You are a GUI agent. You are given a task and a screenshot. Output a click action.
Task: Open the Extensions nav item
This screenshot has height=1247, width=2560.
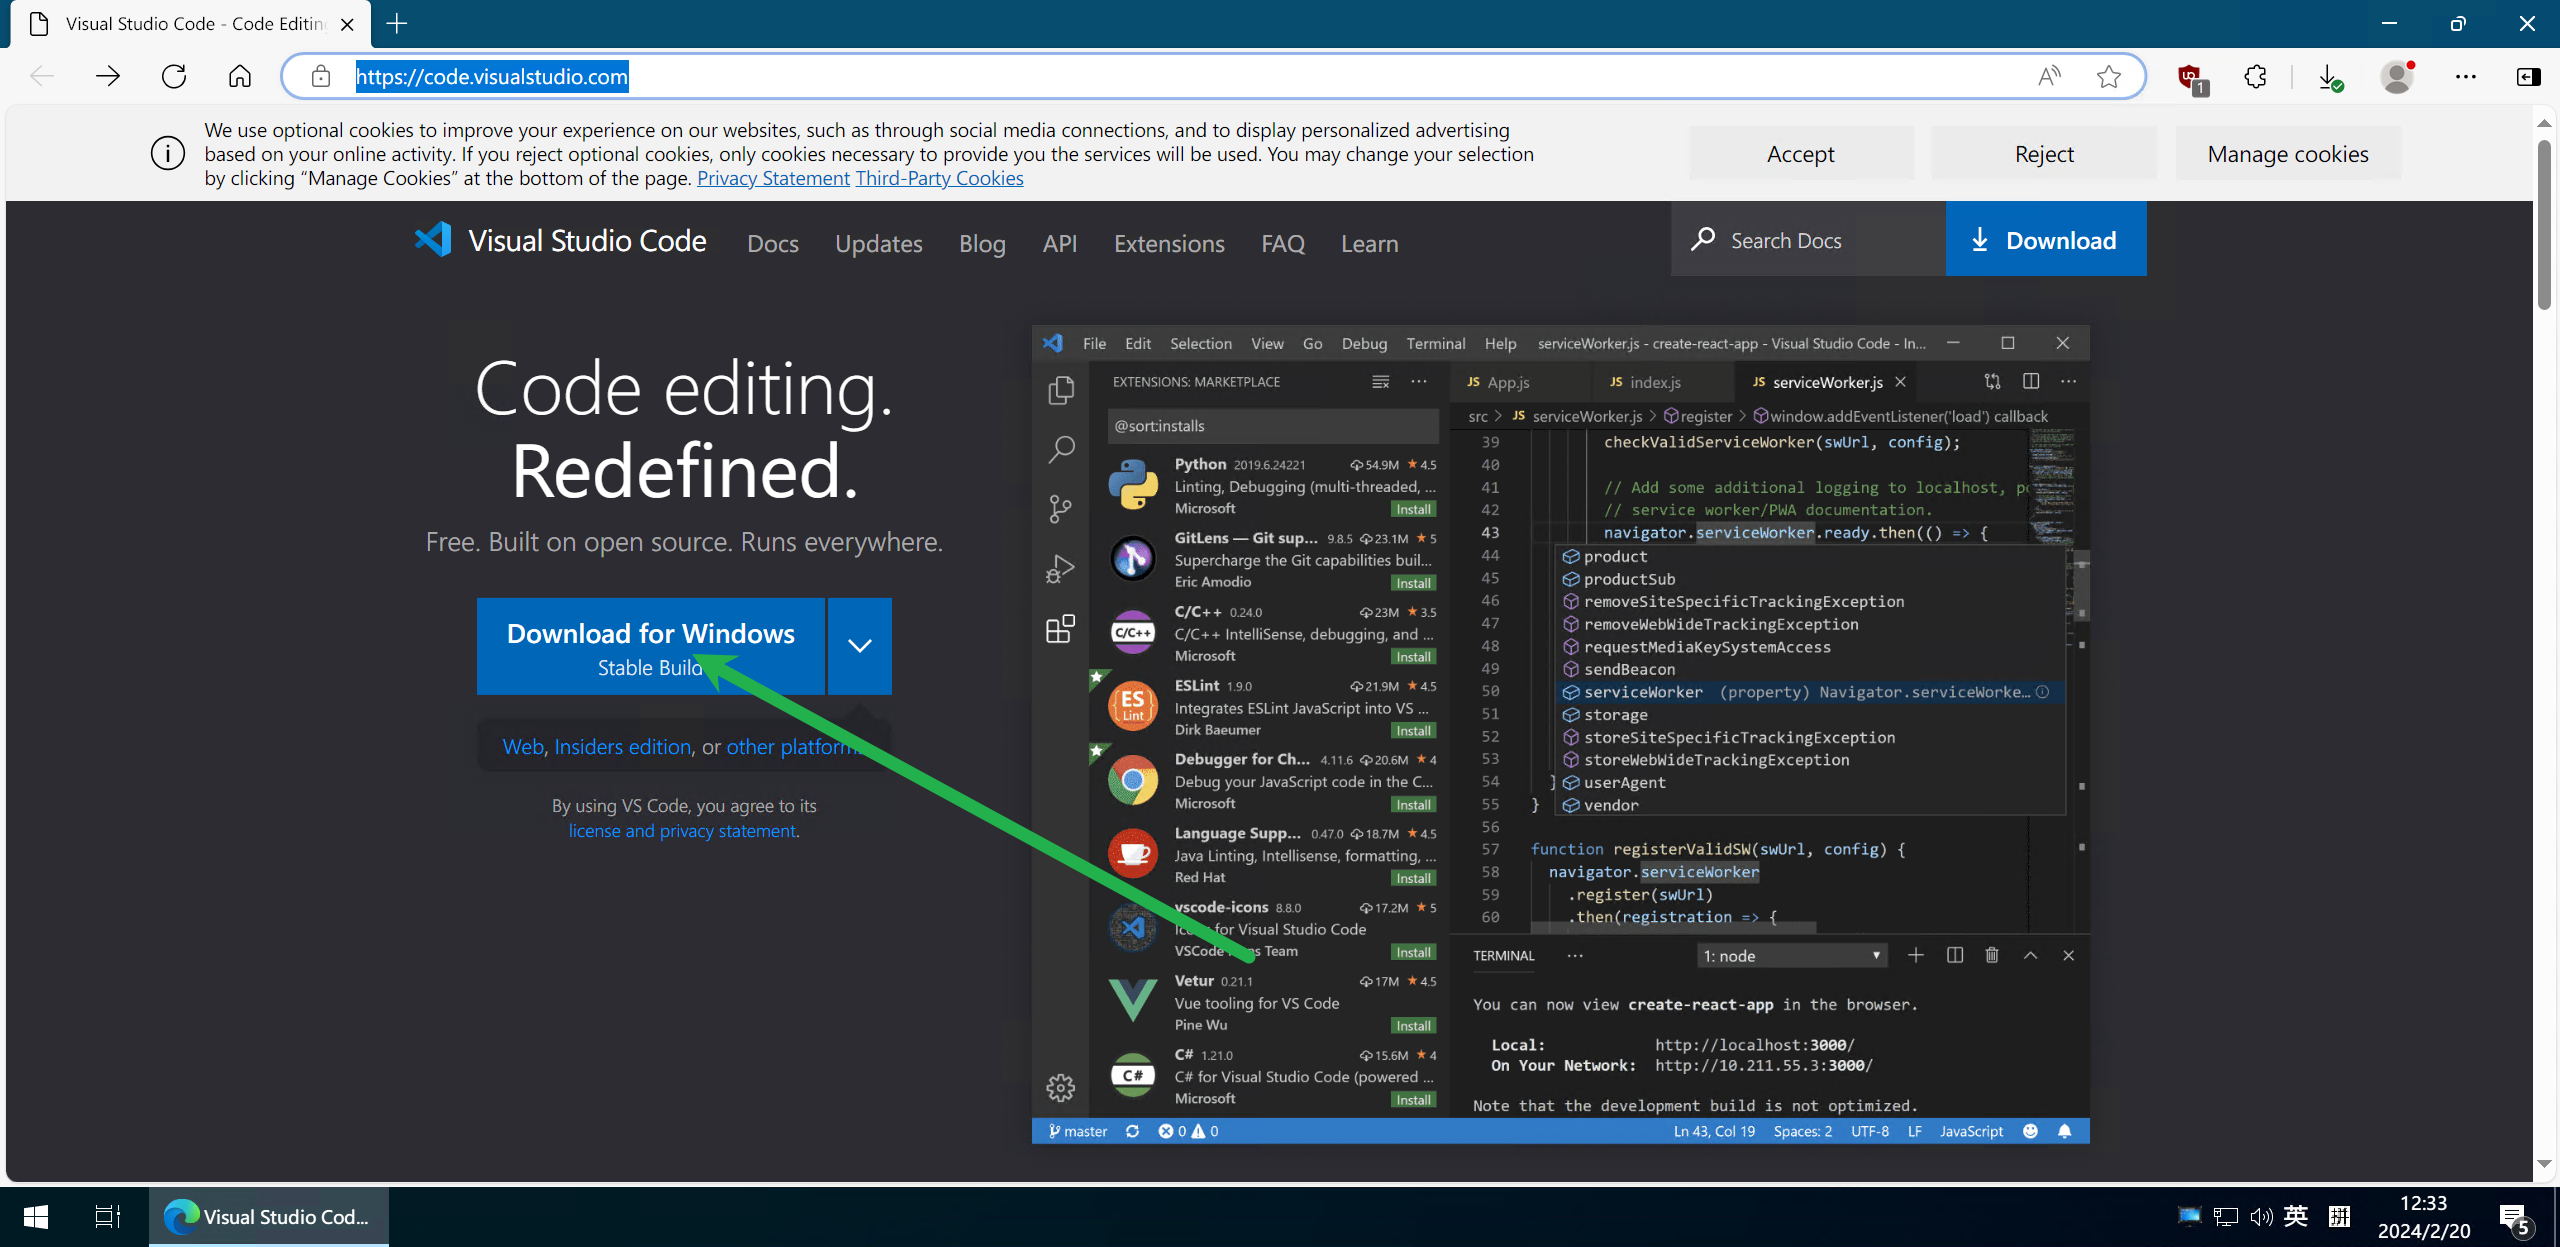coord(1169,243)
